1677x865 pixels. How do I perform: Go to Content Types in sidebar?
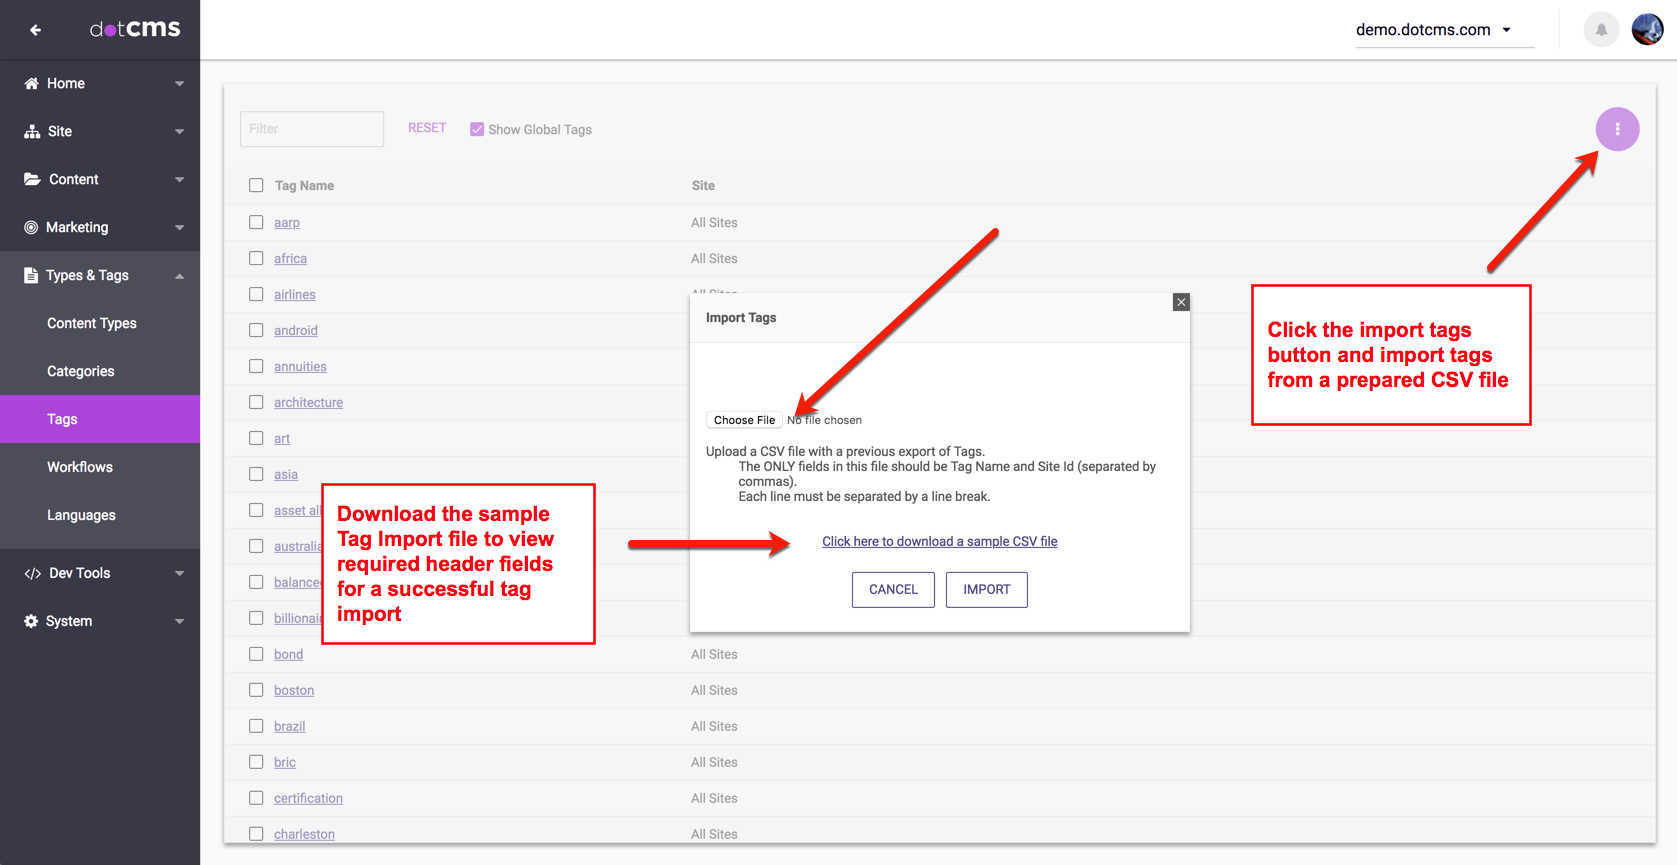(x=92, y=323)
